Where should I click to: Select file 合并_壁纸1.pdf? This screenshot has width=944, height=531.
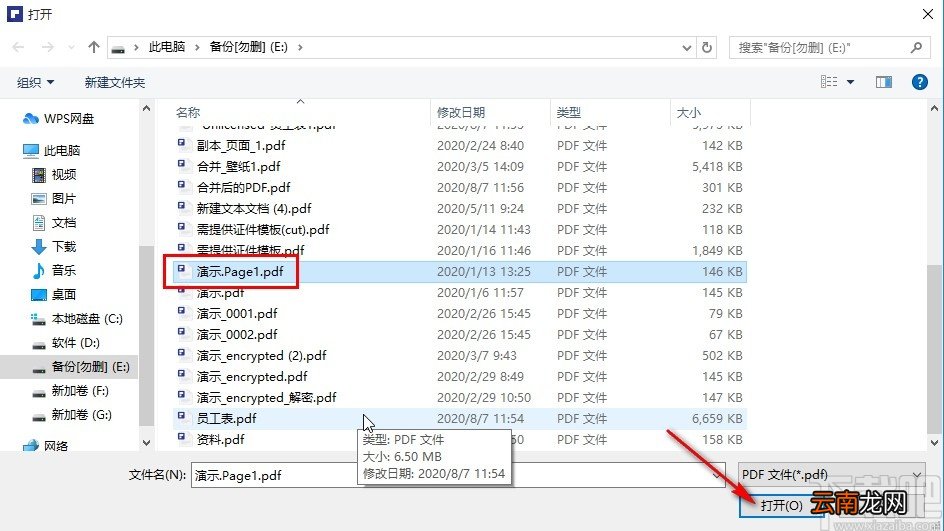click(238, 167)
